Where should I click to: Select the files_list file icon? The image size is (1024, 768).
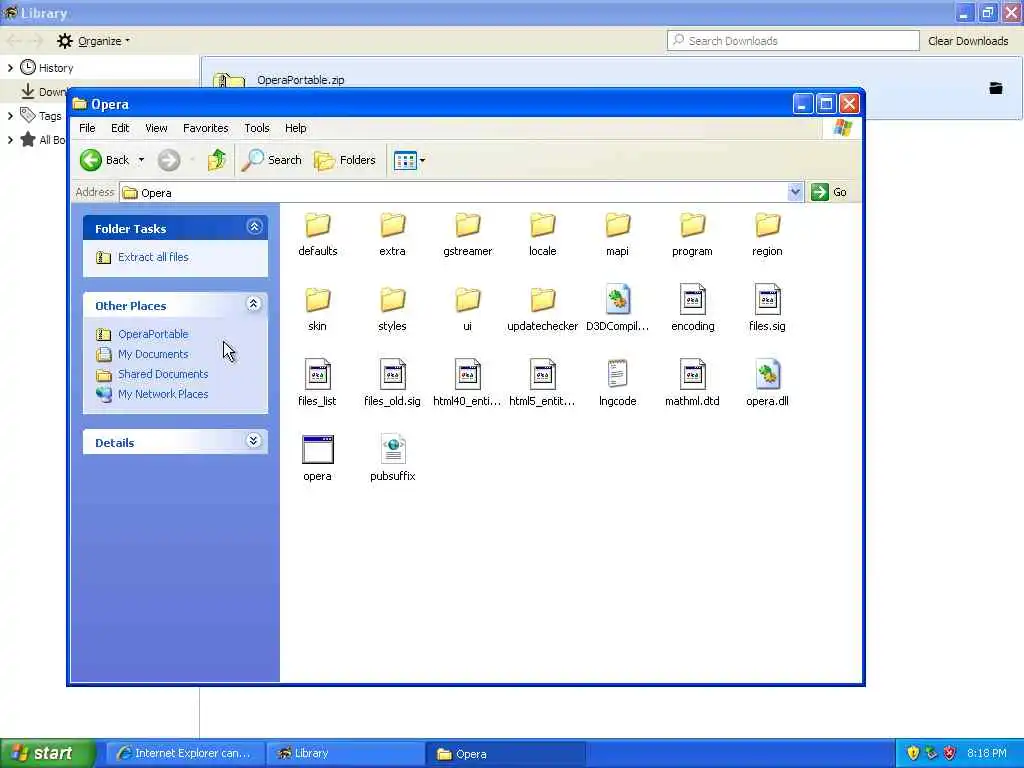tap(317, 374)
